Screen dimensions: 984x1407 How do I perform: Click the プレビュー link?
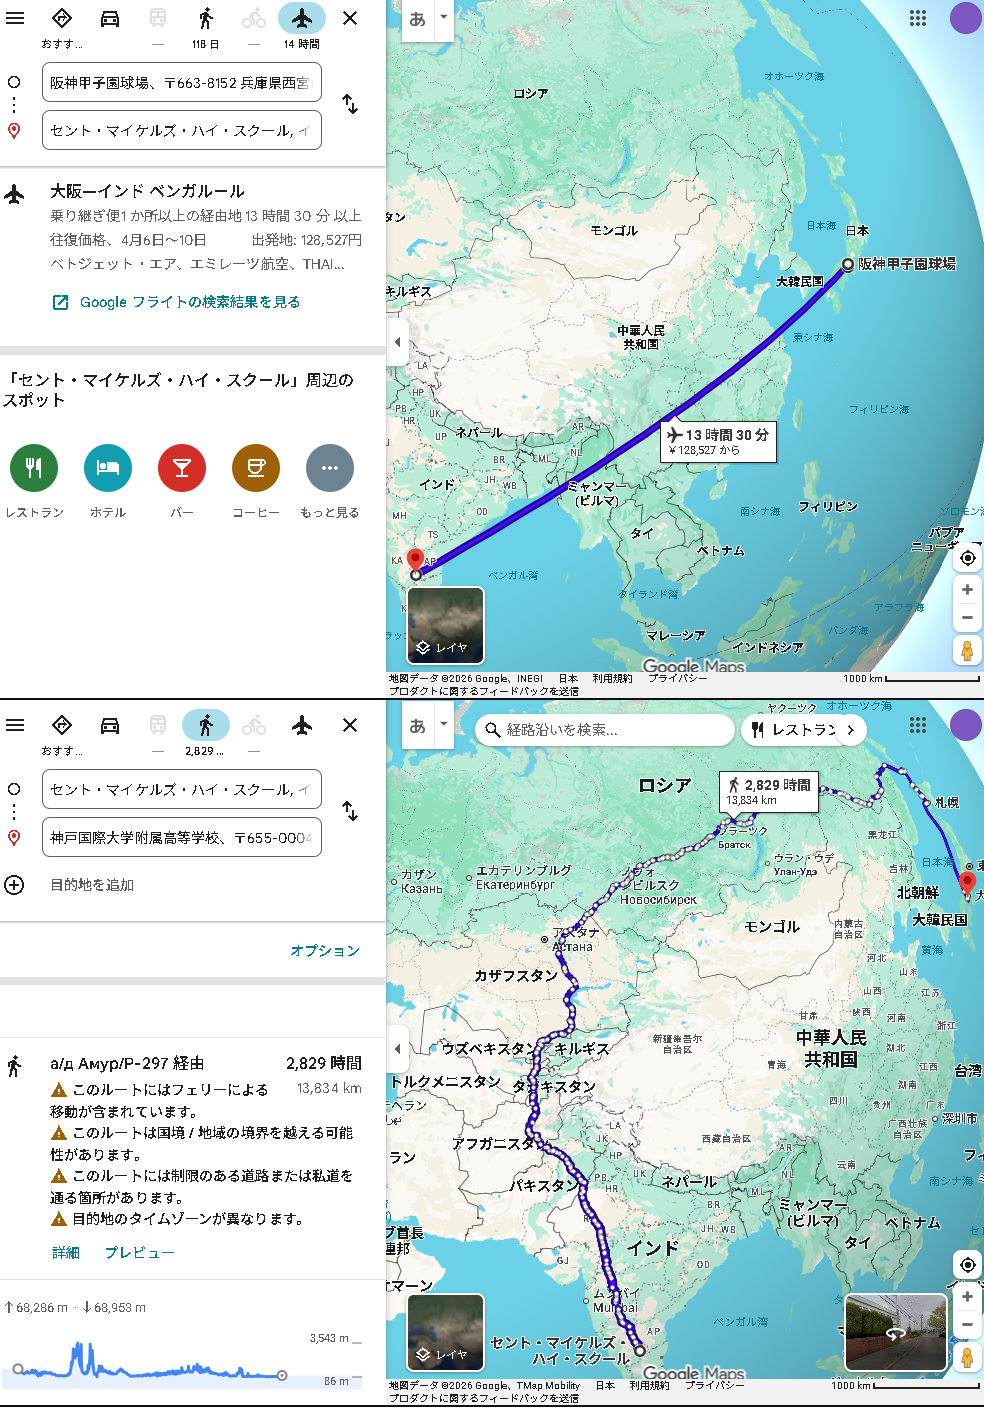point(139,1253)
